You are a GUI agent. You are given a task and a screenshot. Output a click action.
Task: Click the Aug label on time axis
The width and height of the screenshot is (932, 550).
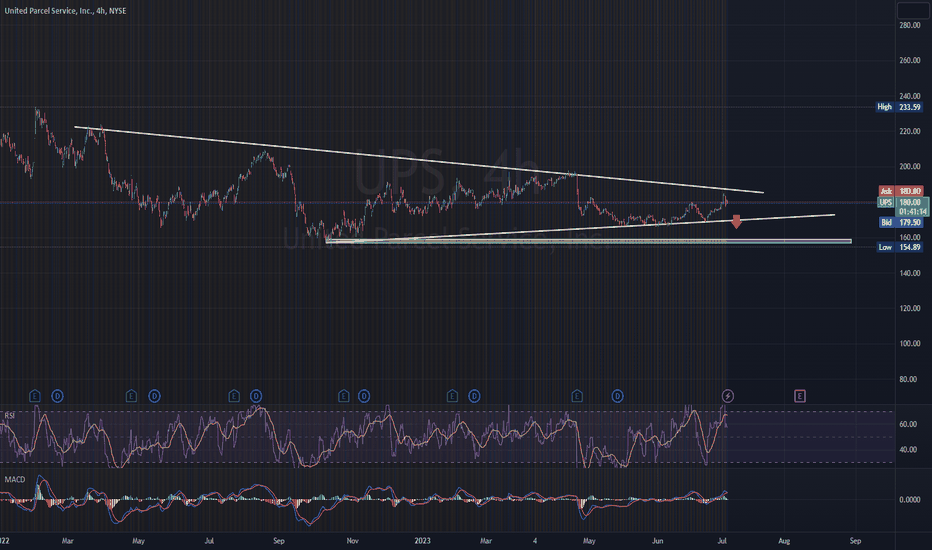tap(784, 541)
